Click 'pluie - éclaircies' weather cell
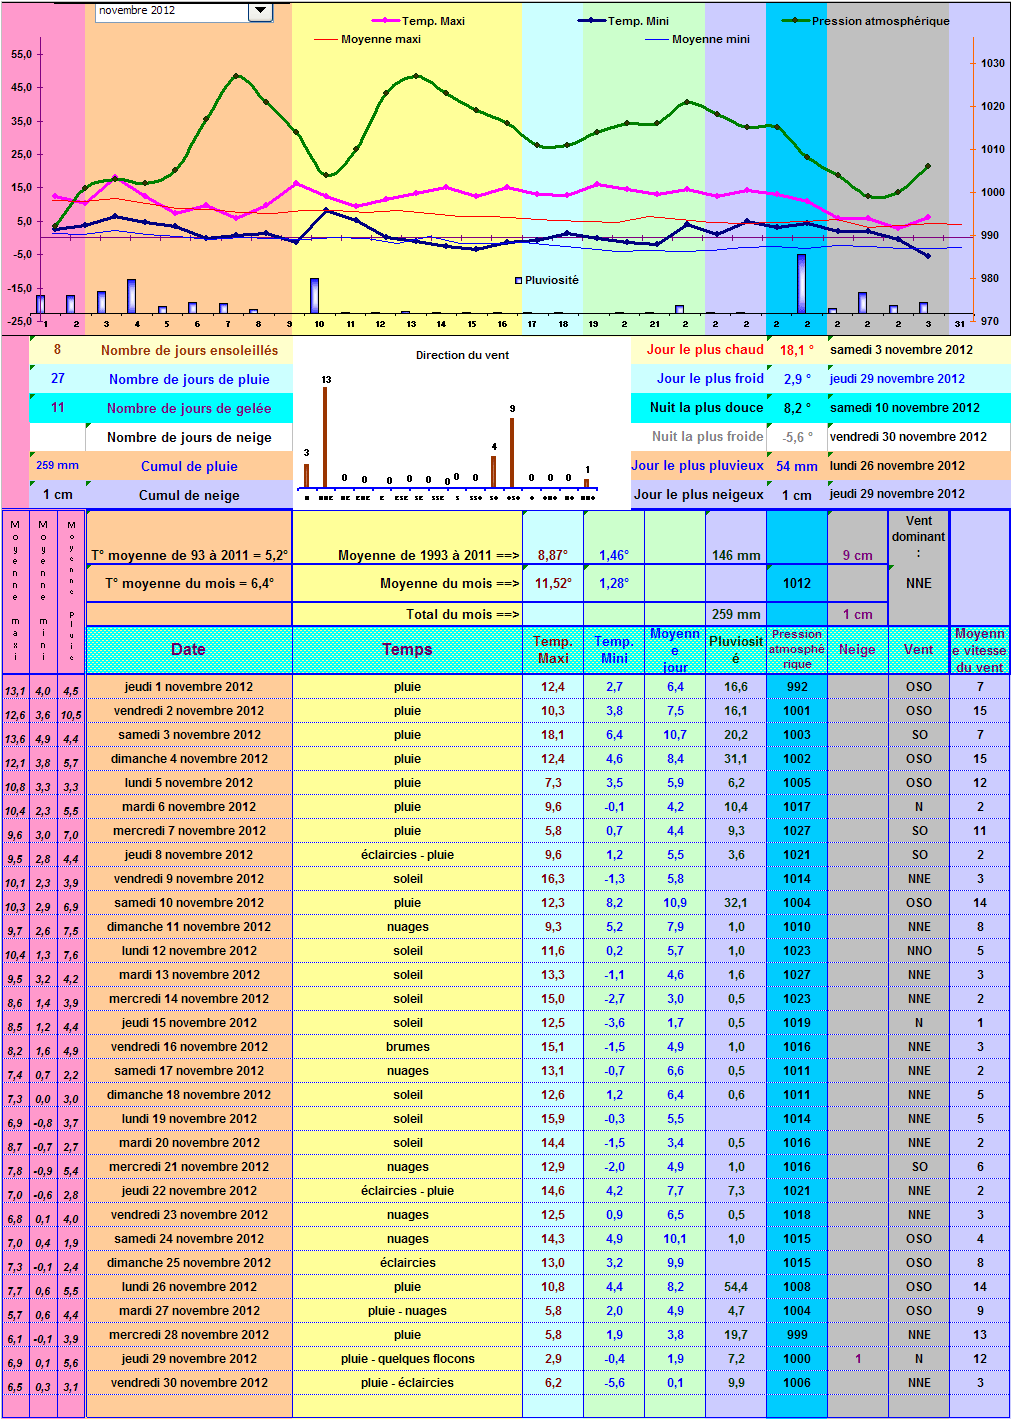Screen dimensions: 1018x1420 click(407, 1383)
